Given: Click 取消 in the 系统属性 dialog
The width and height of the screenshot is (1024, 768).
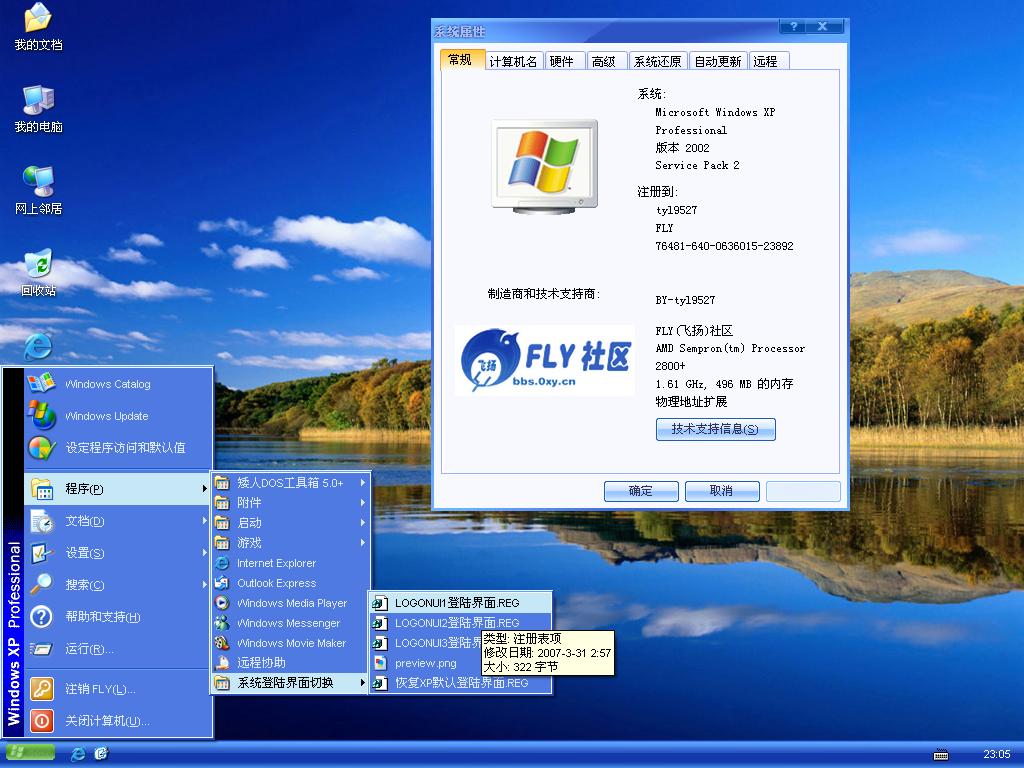Looking at the screenshot, I should [722, 491].
